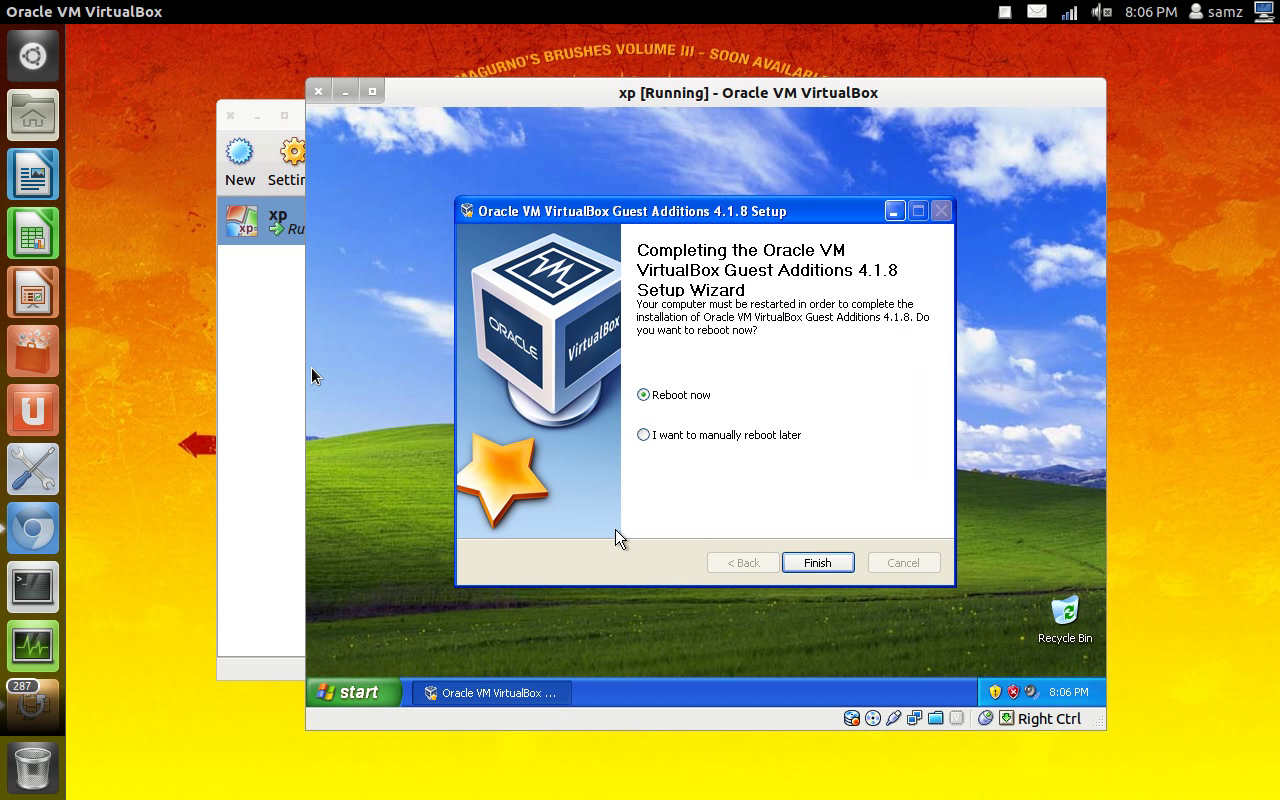This screenshot has width=1280, height=800.
Task: Open the Windows XP start menu
Action: [353, 692]
